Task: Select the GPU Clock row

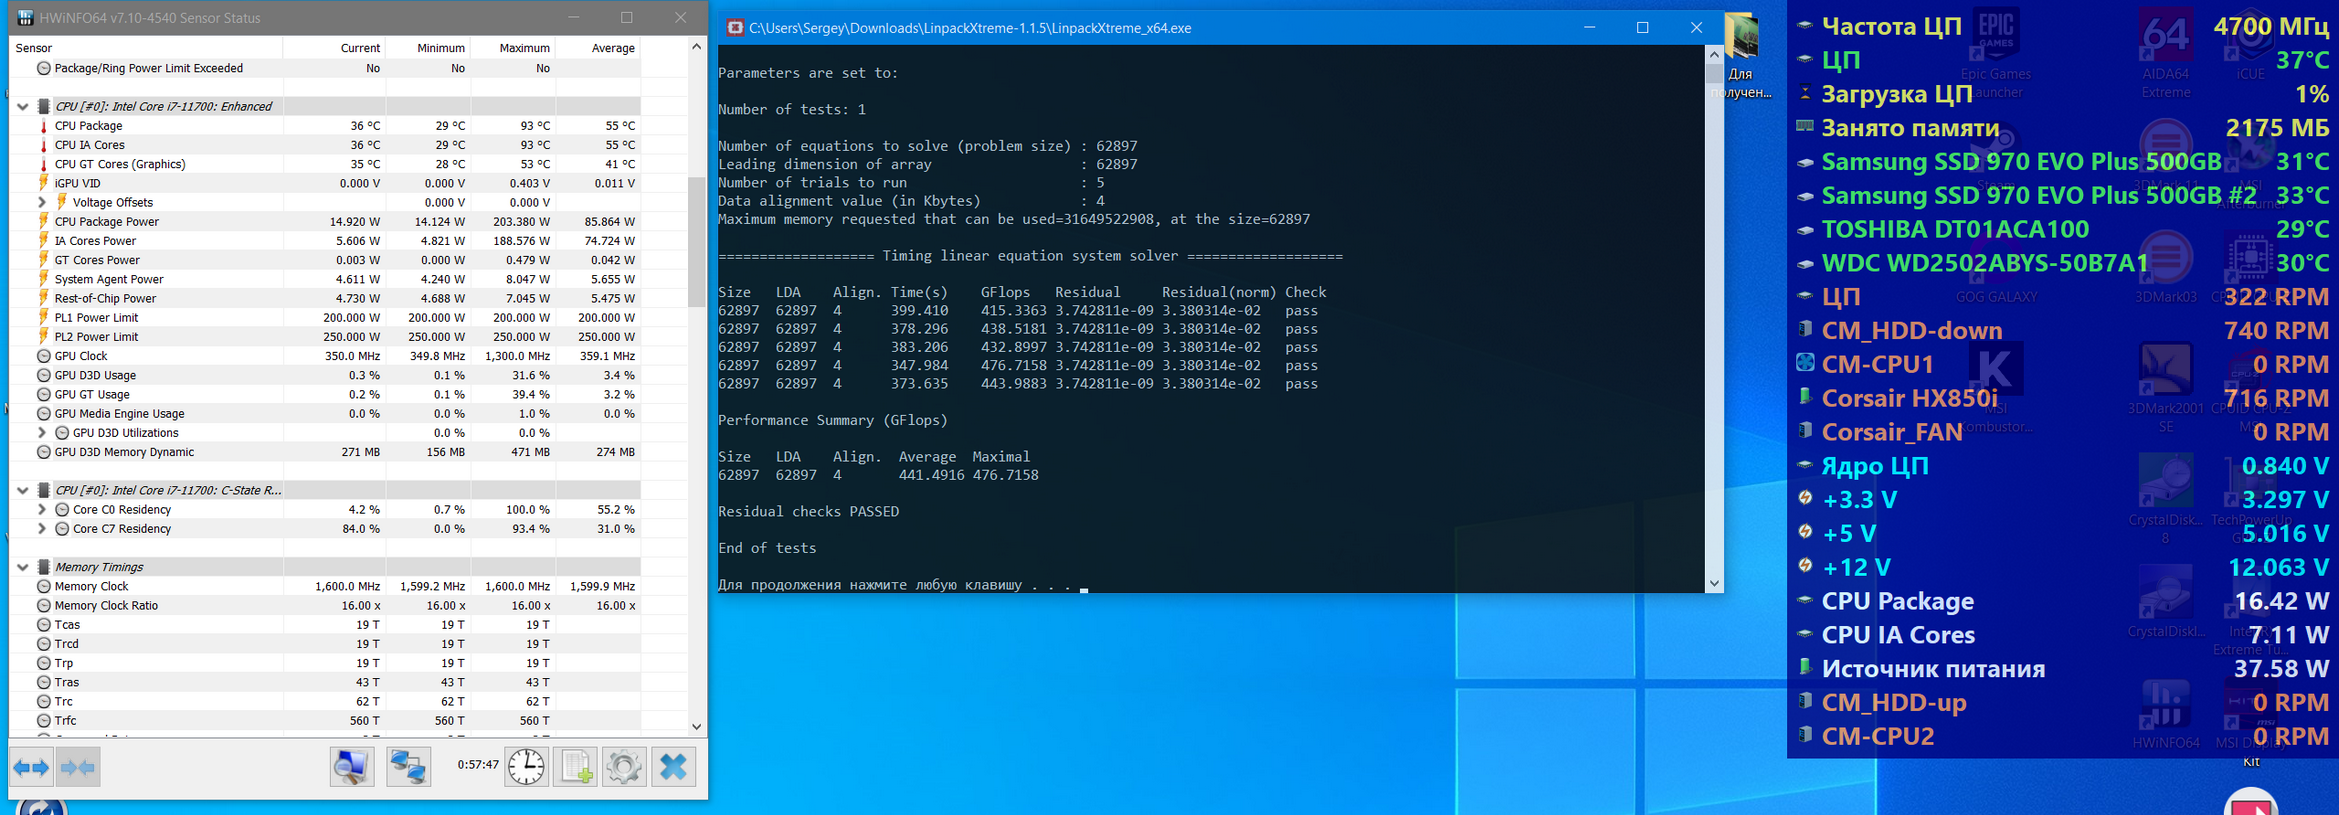Action: (x=325, y=356)
